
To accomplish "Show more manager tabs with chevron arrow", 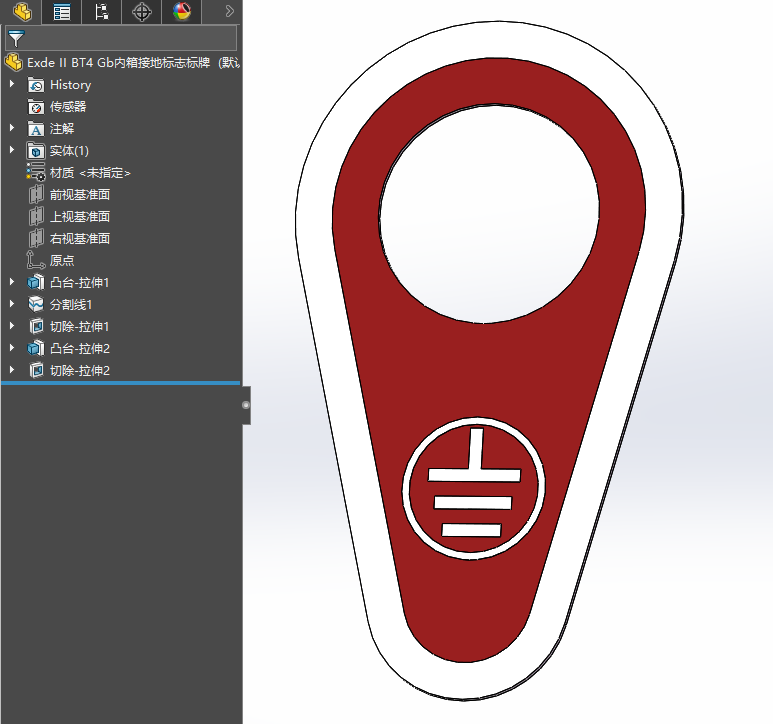I will pyautogui.click(x=229, y=11).
